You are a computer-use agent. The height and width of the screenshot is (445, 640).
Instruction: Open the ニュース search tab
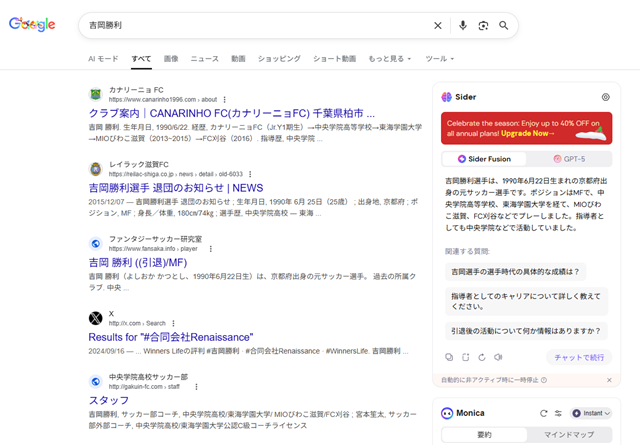click(204, 59)
